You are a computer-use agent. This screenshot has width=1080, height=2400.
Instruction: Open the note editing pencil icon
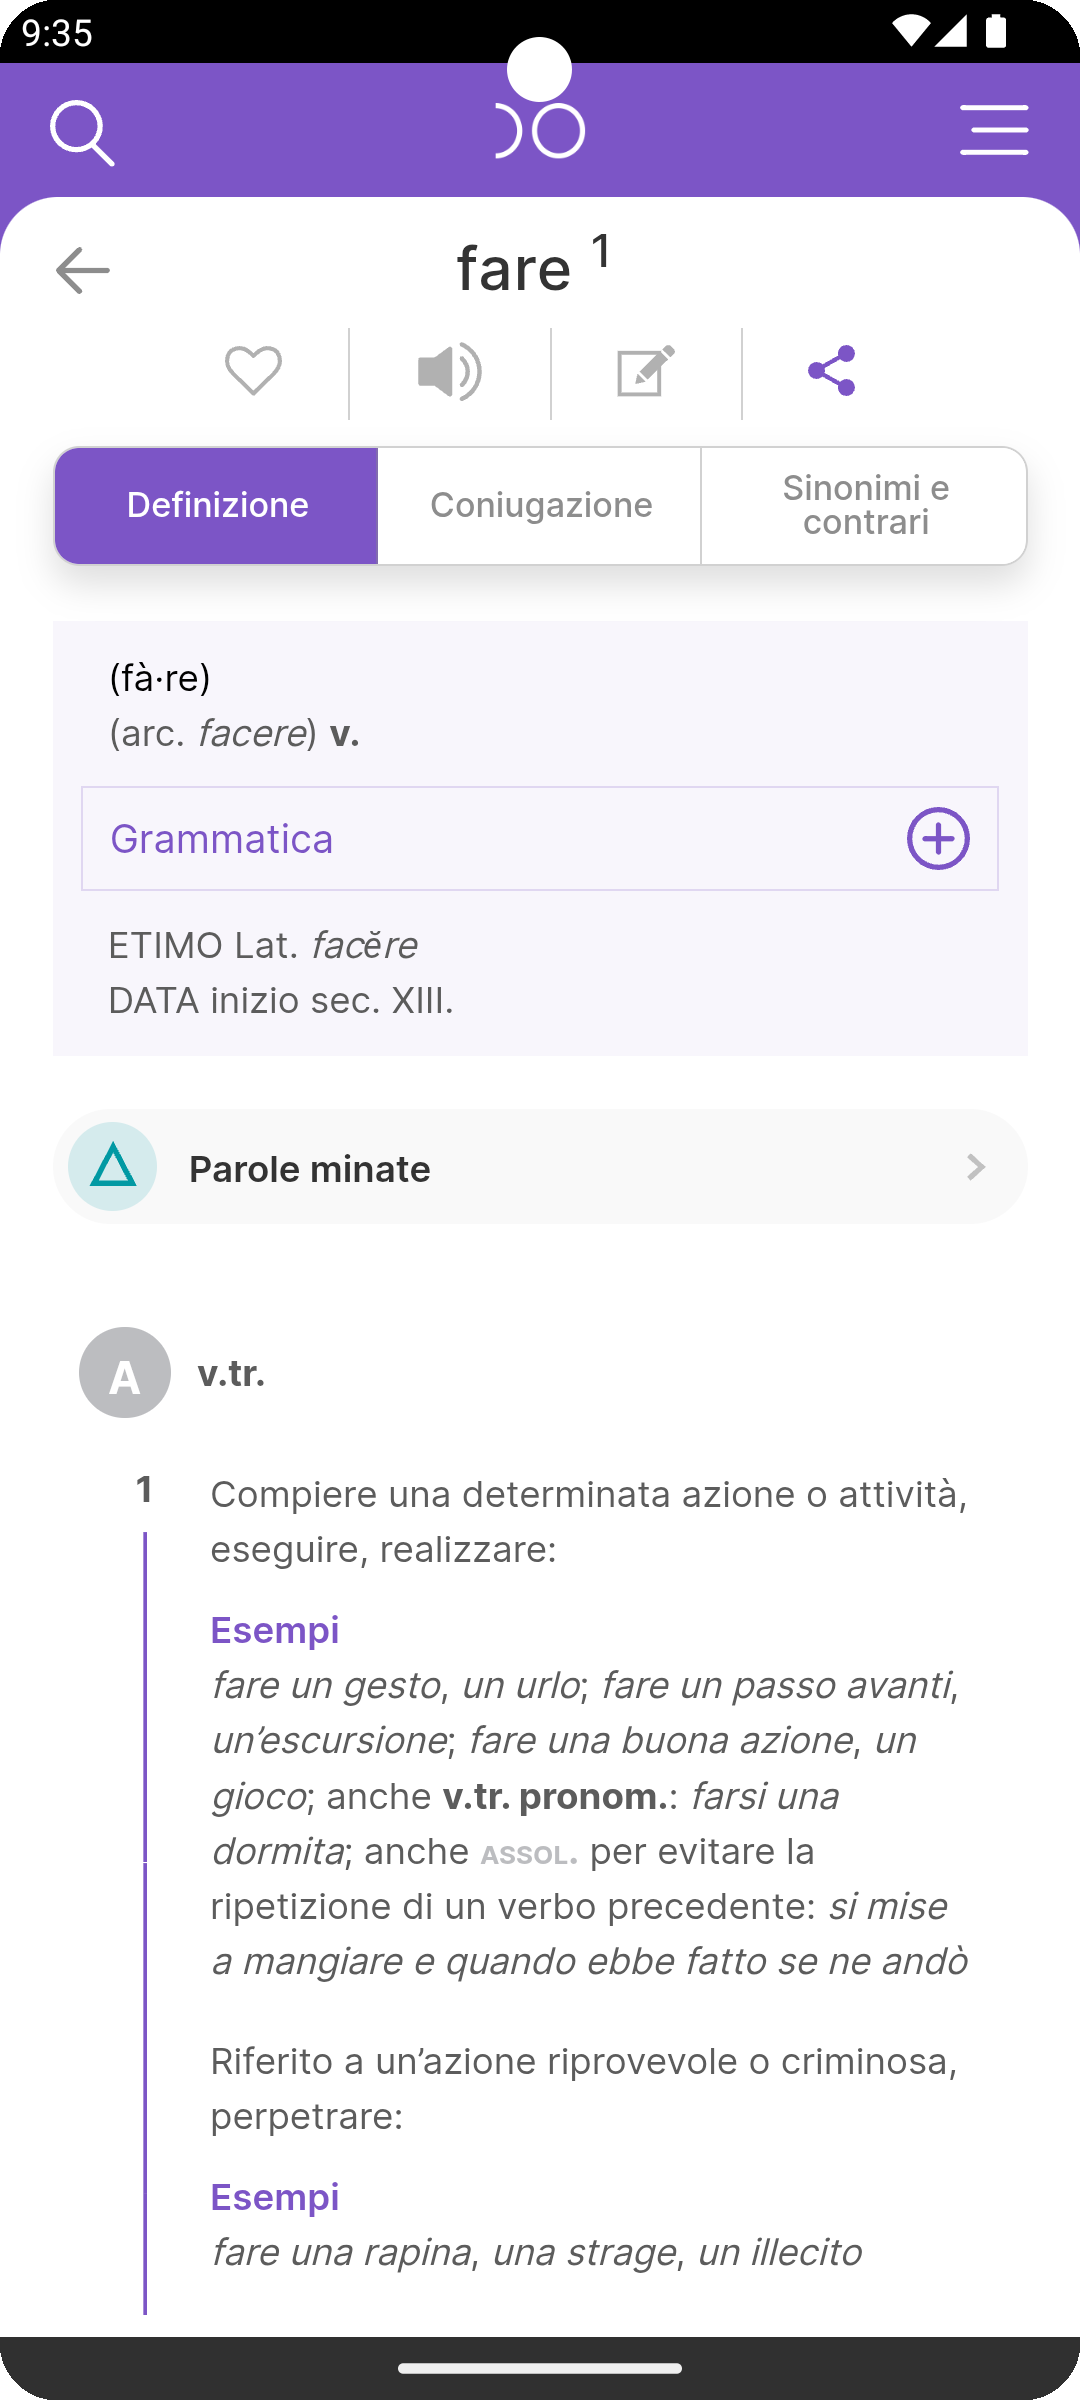click(x=646, y=371)
